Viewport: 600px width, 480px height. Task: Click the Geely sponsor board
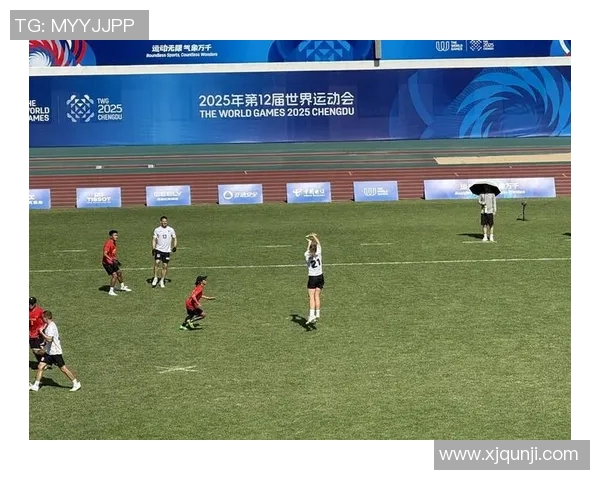click(x=168, y=196)
